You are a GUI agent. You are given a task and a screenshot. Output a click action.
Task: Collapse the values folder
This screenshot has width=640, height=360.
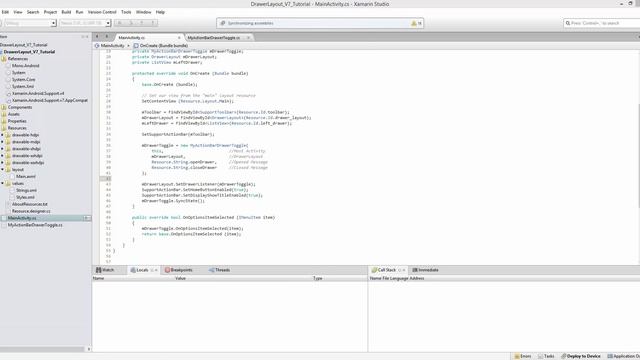(2, 183)
